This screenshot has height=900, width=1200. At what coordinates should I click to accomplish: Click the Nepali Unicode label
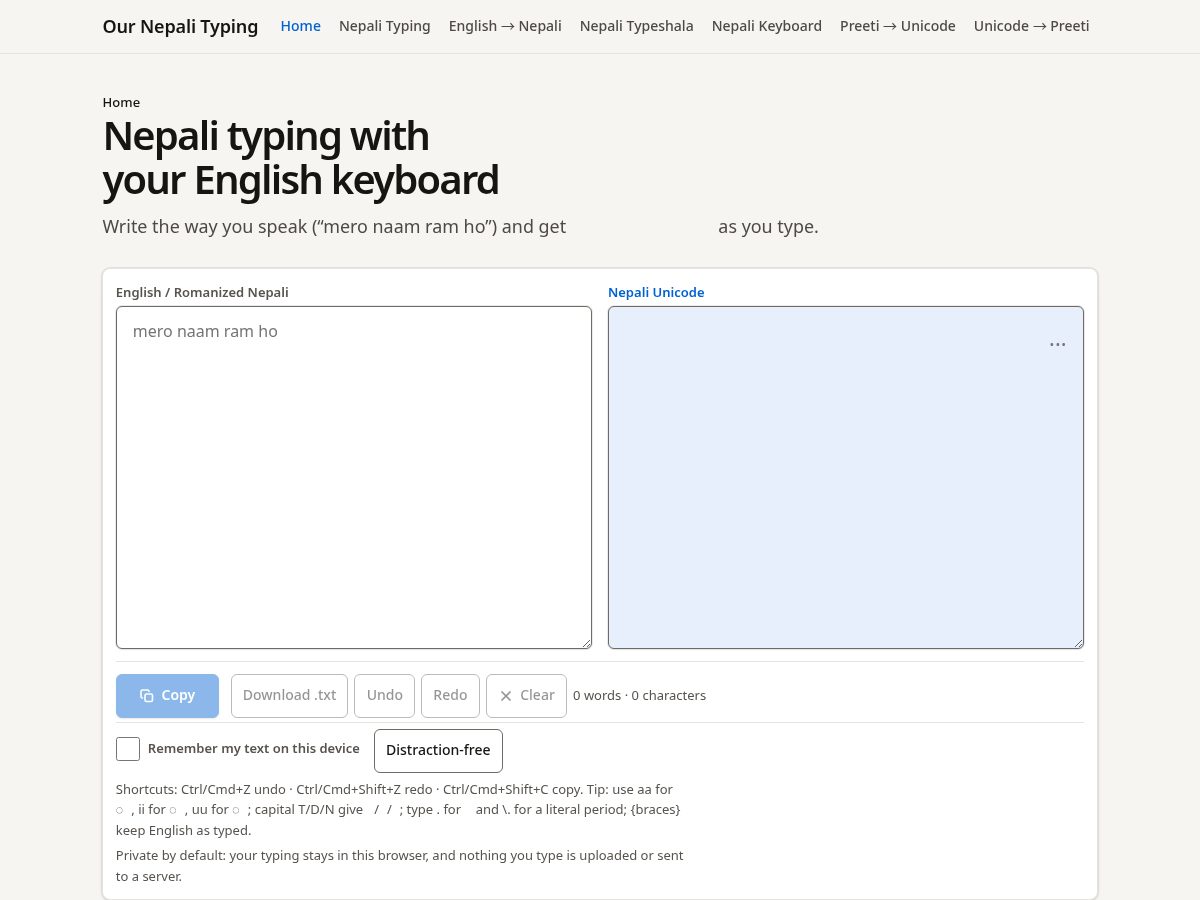(656, 293)
